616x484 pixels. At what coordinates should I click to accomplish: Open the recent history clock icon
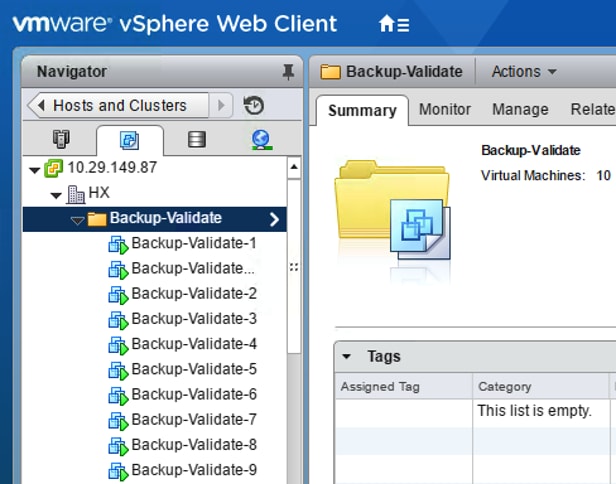(254, 105)
